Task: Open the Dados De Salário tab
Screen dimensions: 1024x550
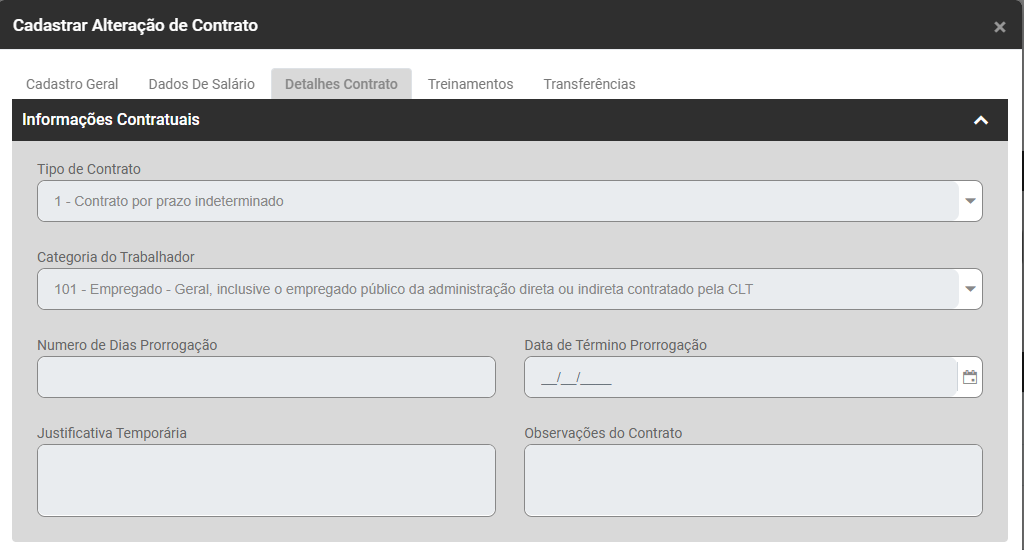Action: 201,84
